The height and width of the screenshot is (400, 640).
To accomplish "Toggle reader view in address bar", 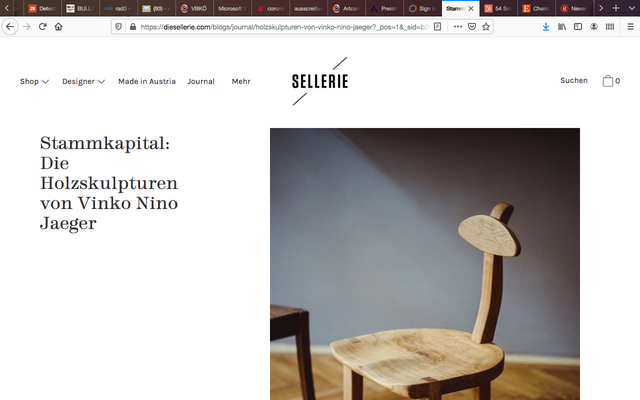I will click(x=438, y=27).
